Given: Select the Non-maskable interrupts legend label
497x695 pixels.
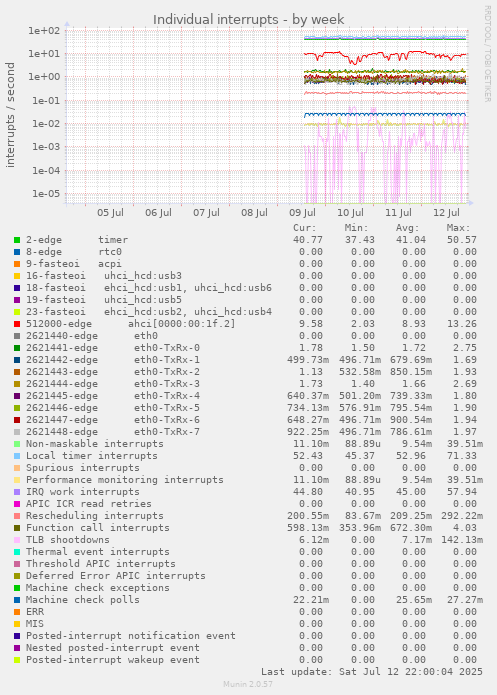Looking at the screenshot, I should click(x=94, y=444).
